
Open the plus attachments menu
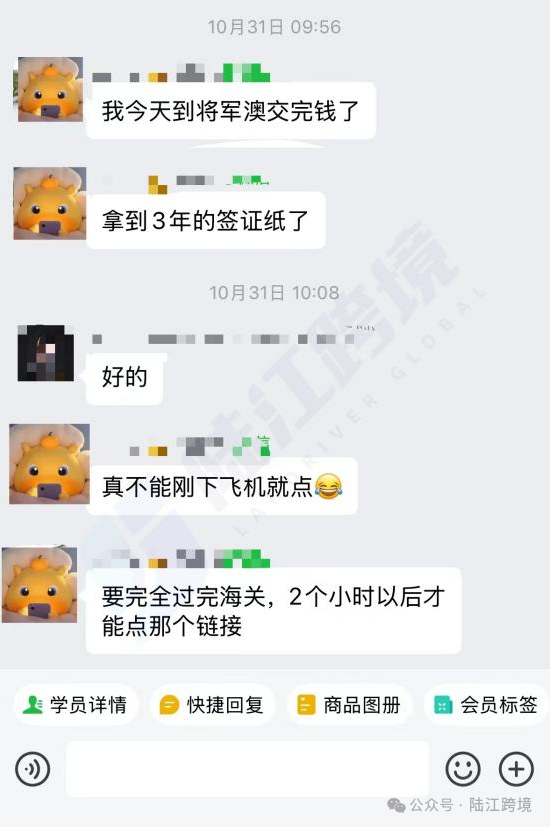pyautogui.click(x=516, y=769)
